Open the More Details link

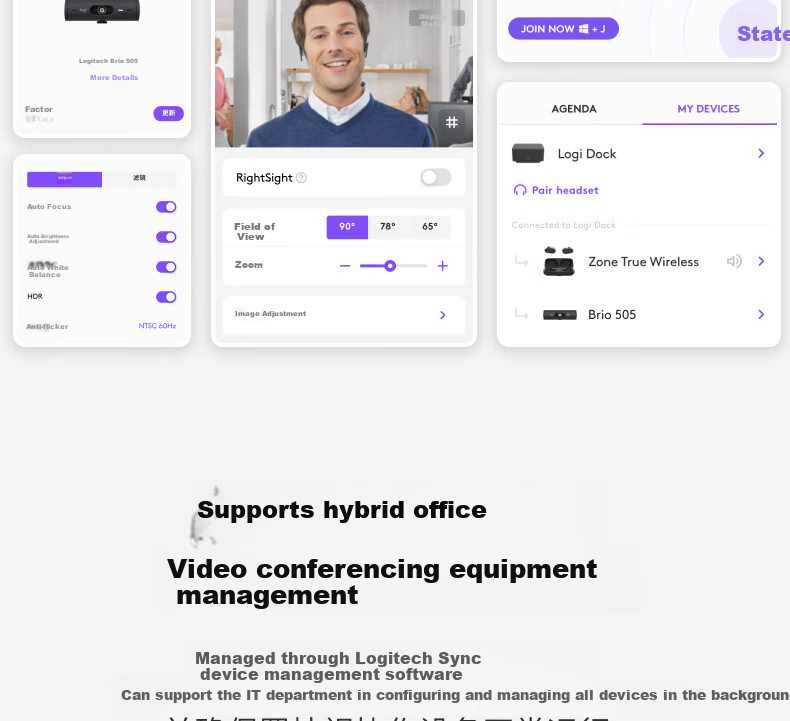(114, 78)
